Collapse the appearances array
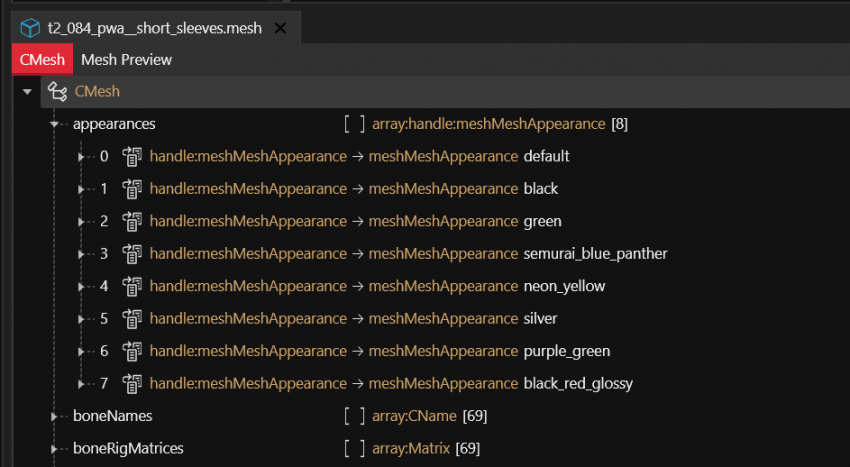 [x=55, y=124]
